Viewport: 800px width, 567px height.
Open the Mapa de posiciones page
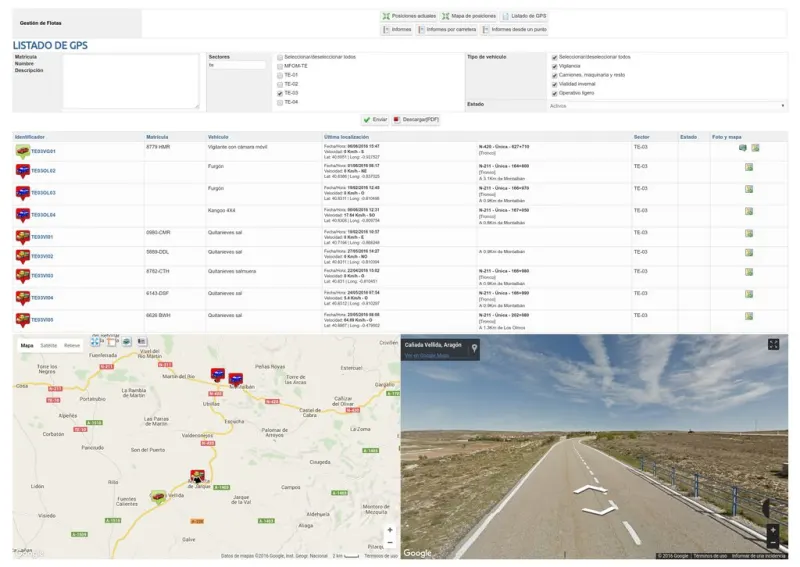point(469,16)
